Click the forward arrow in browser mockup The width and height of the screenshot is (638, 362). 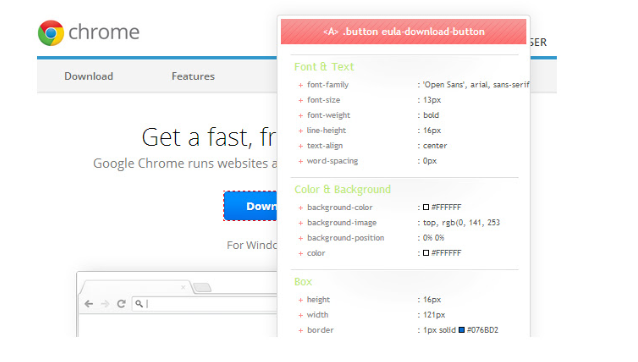tap(105, 303)
